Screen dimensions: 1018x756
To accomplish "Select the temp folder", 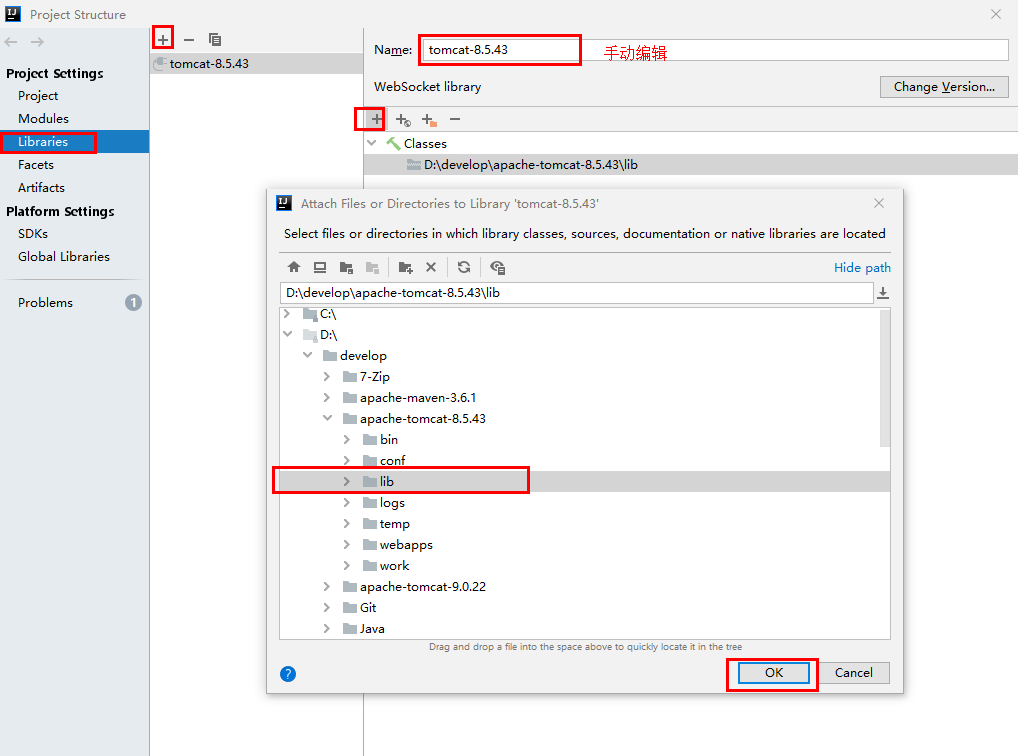I will (x=394, y=523).
